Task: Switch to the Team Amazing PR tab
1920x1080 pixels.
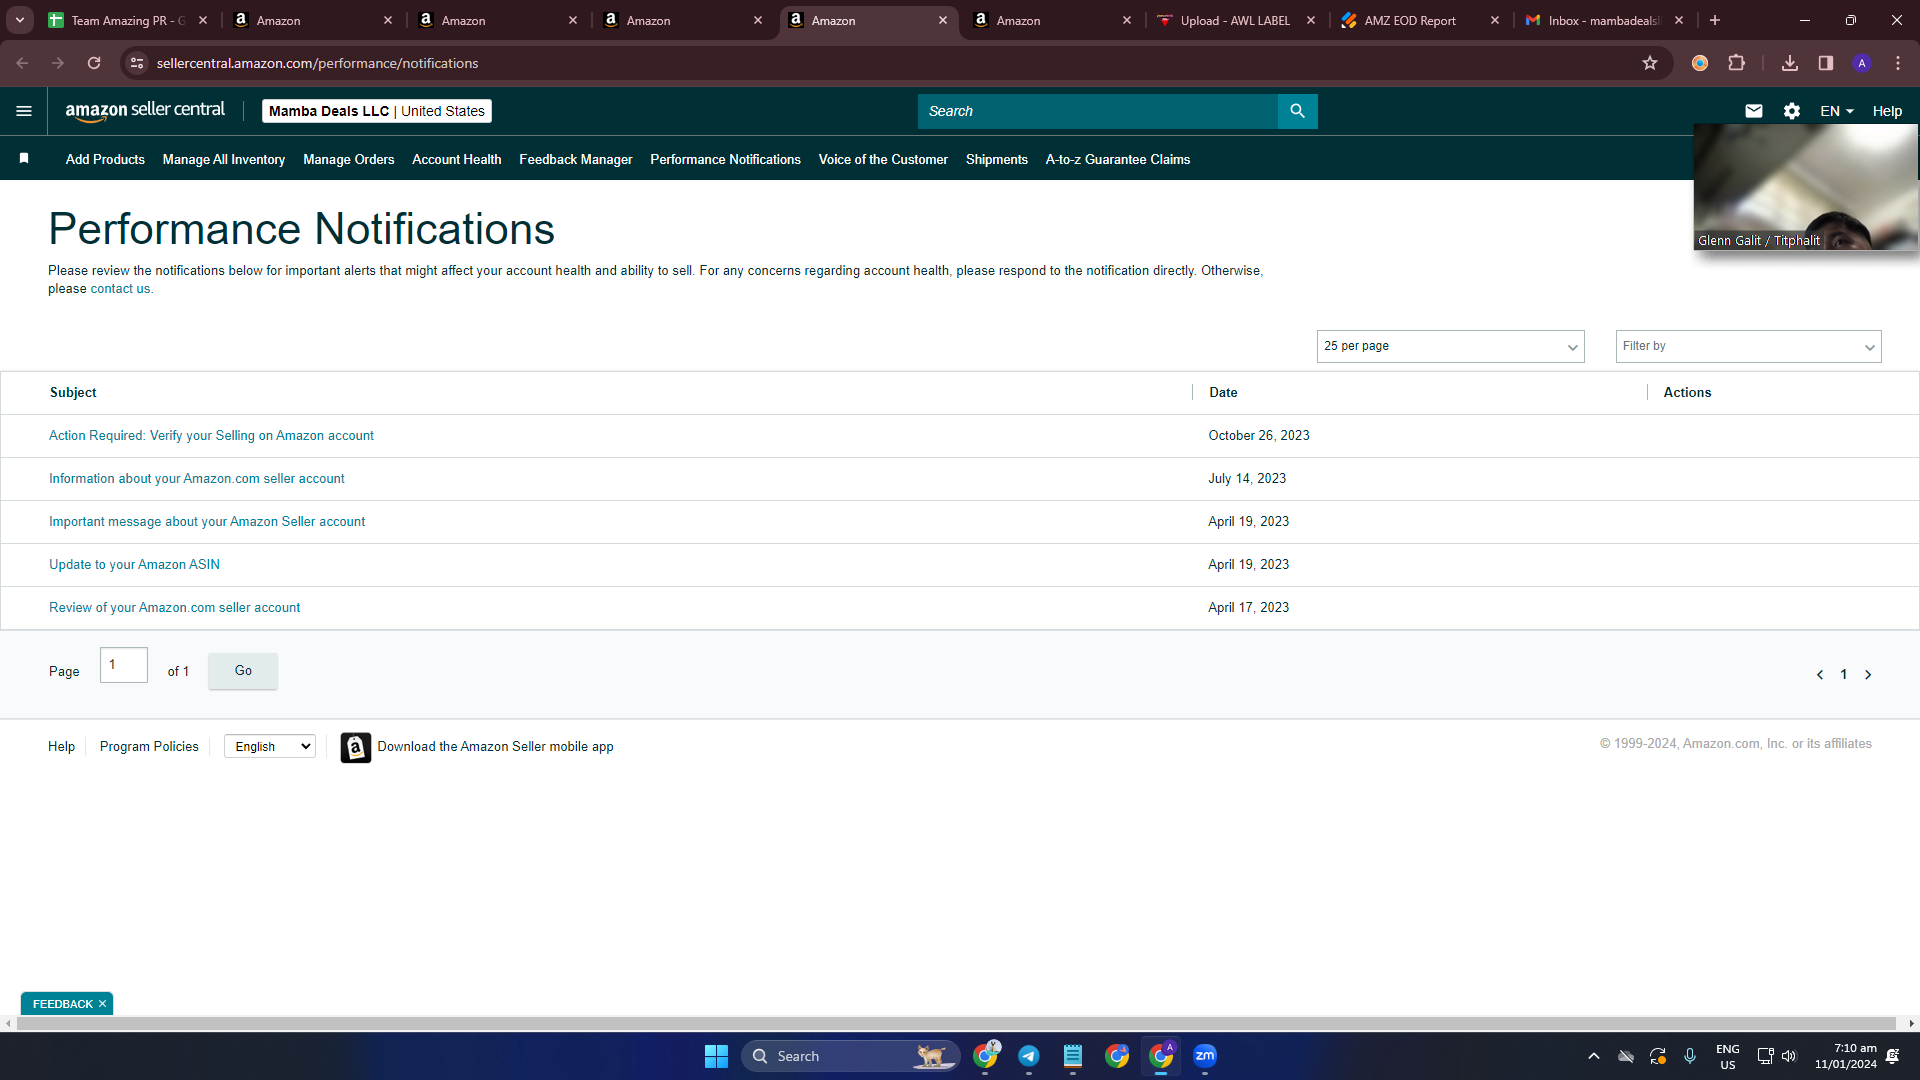Action: click(128, 20)
